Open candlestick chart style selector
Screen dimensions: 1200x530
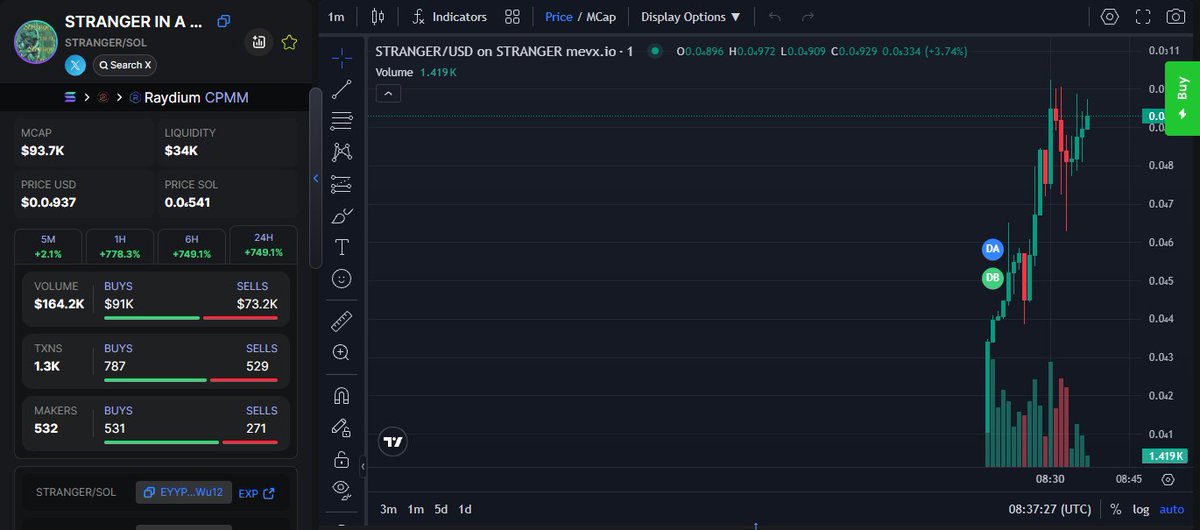point(377,17)
